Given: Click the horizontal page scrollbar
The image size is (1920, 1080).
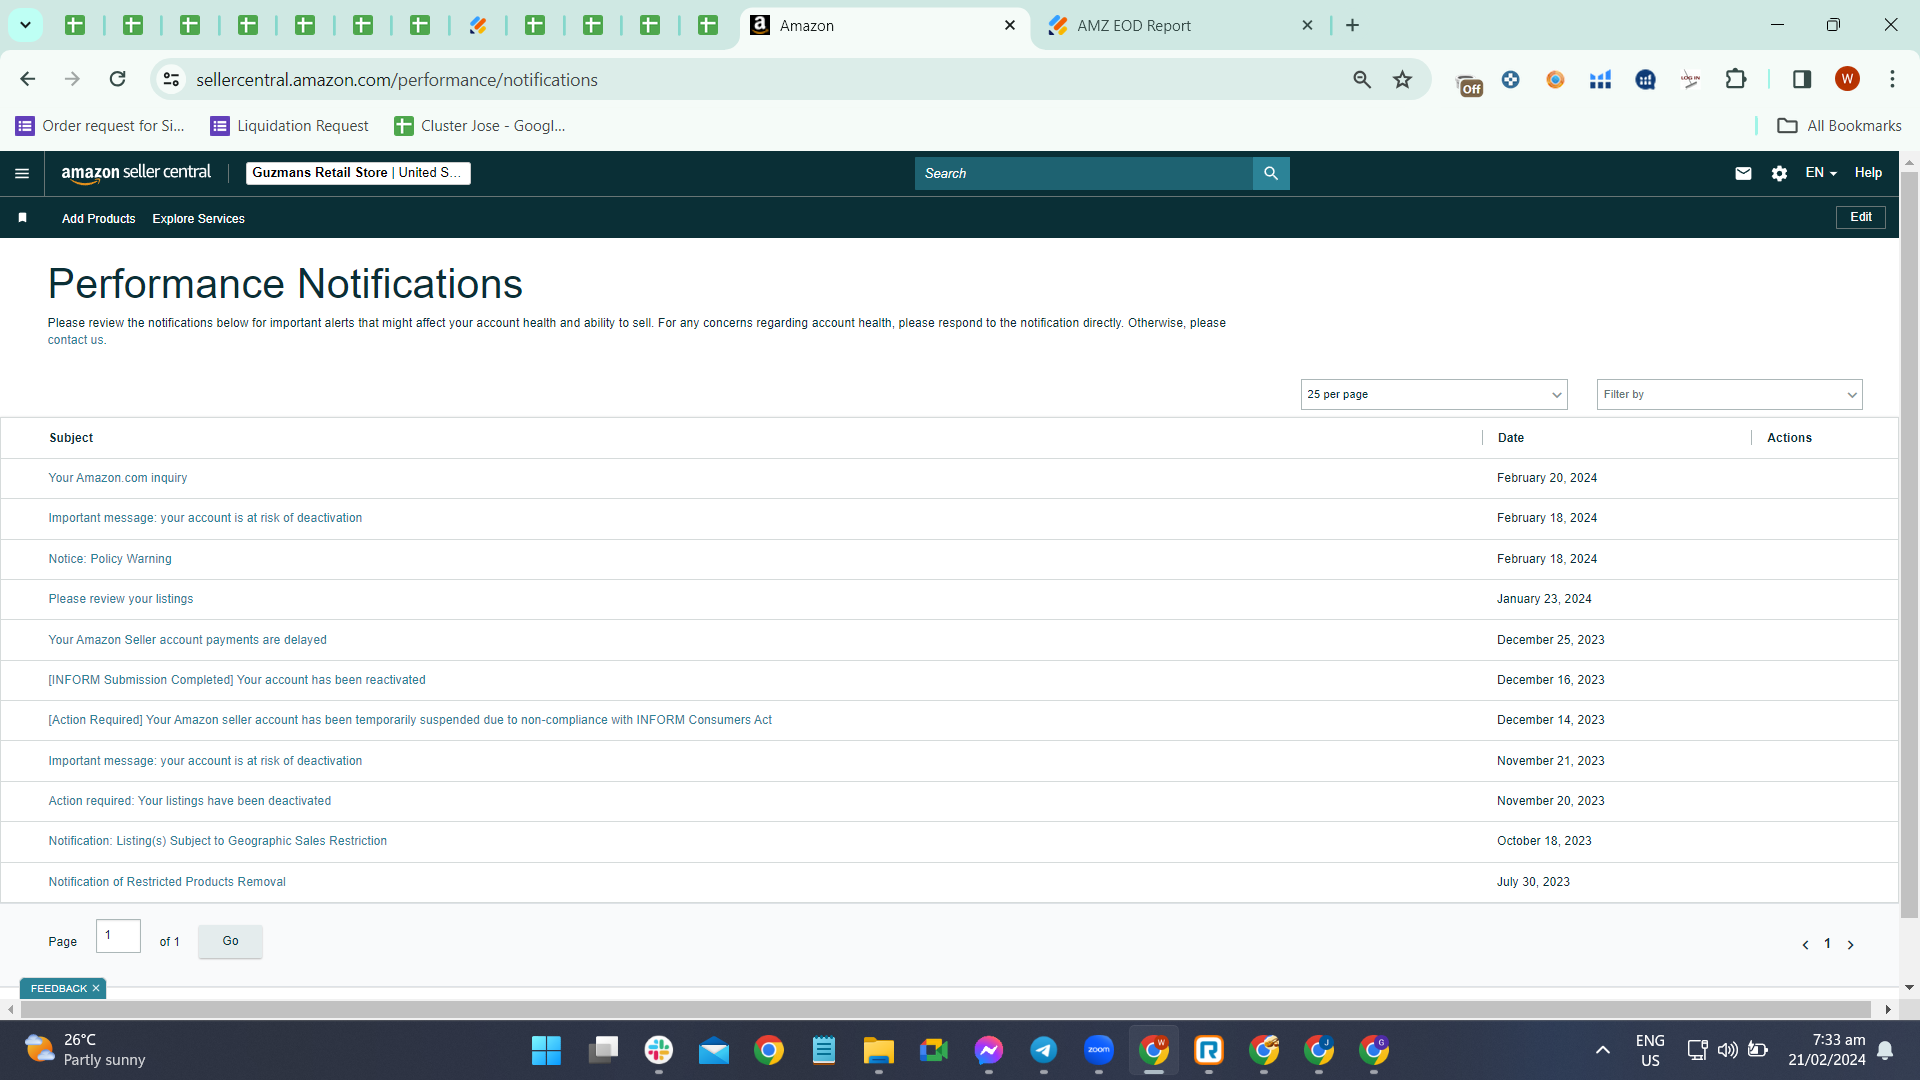Looking at the screenshot, I should coord(945,1010).
